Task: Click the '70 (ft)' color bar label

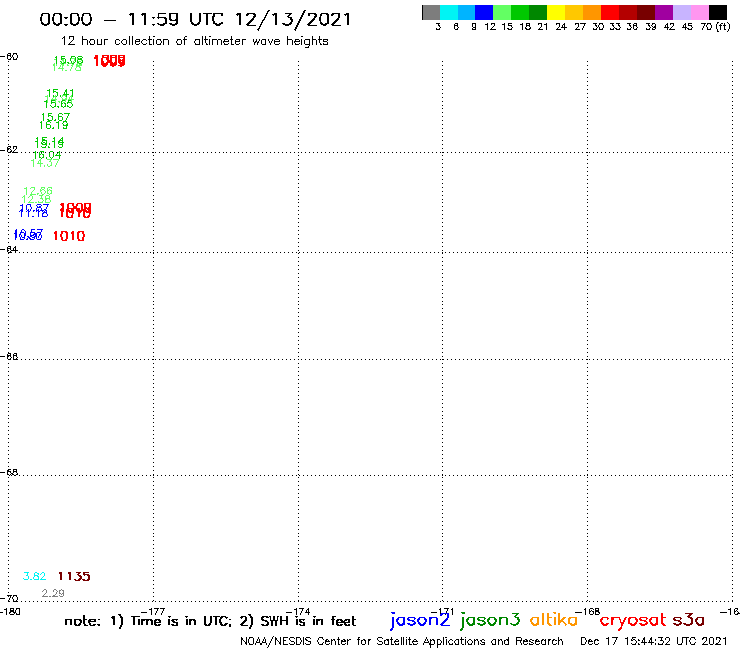Action: pos(715,27)
